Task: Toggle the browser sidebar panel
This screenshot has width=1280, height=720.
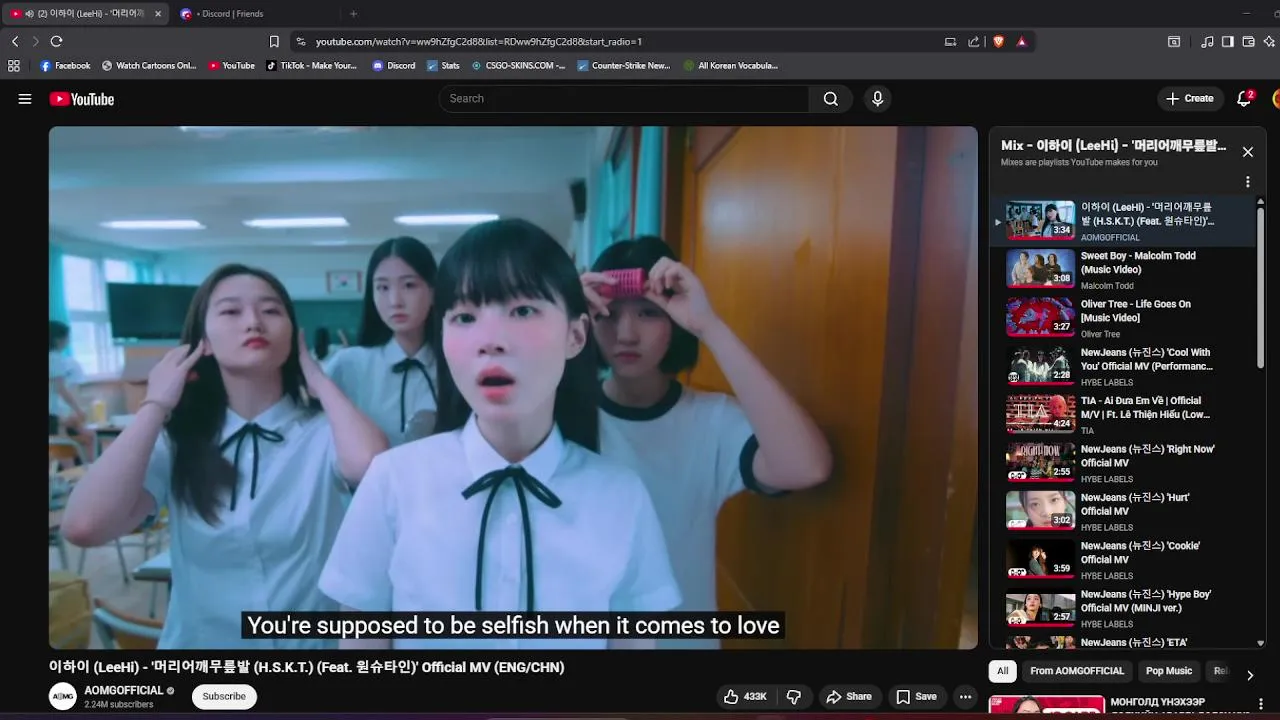Action: (1228, 42)
